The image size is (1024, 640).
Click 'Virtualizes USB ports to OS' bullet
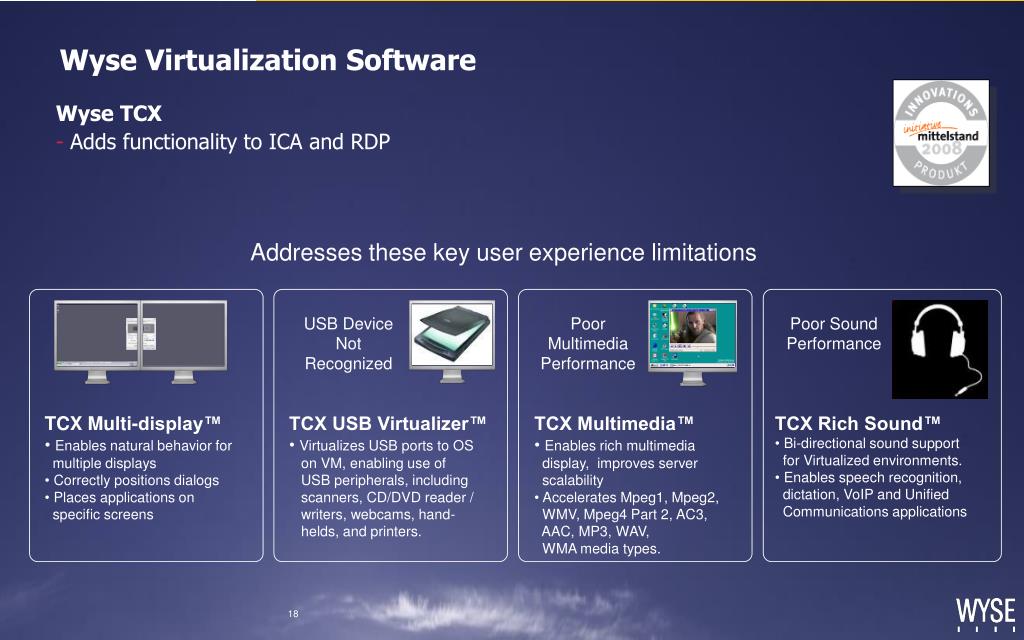coord(381,488)
